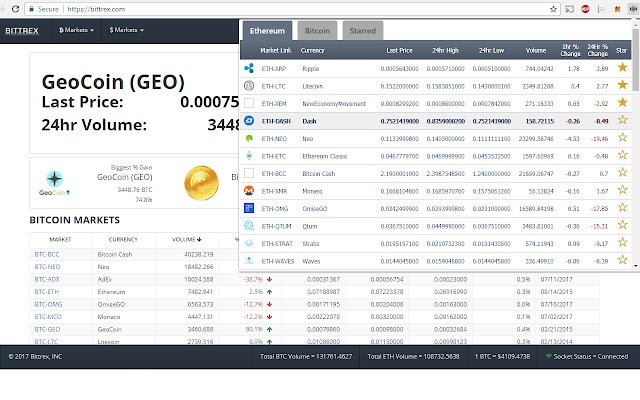Click the Neo coin icon
Viewport: 640px width, 400px height.
point(249,138)
